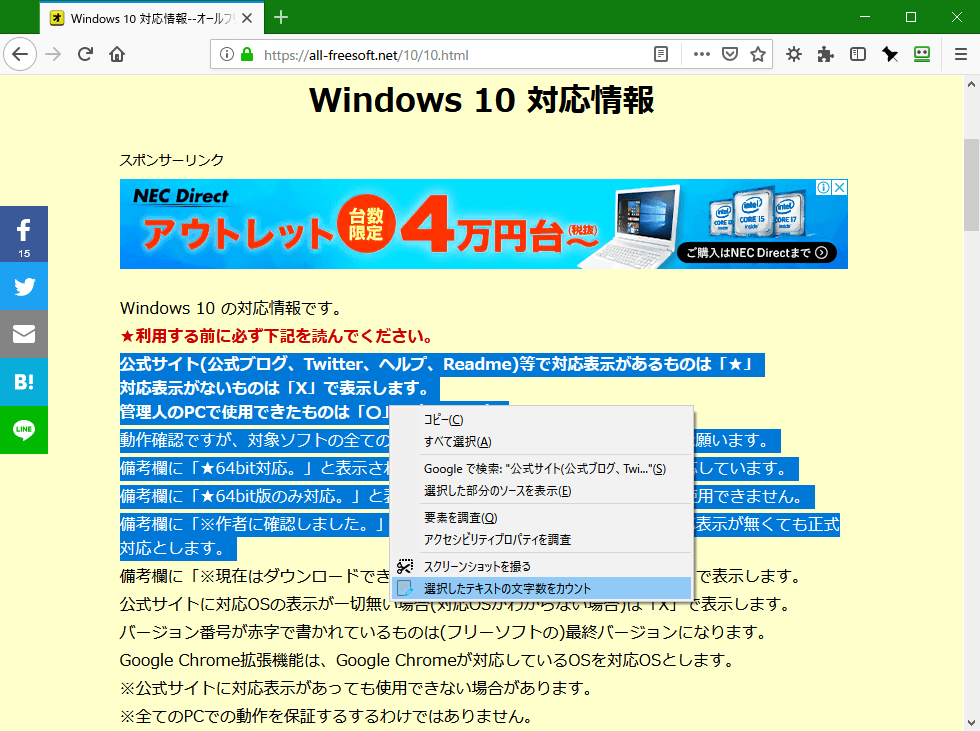This screenshot has height=731, width=980.
Task: Toggle reader view icon
Action: (661, 54)
